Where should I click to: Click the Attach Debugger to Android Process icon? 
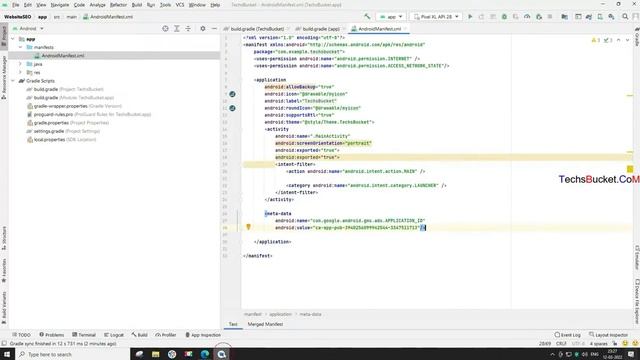point(539,17)
